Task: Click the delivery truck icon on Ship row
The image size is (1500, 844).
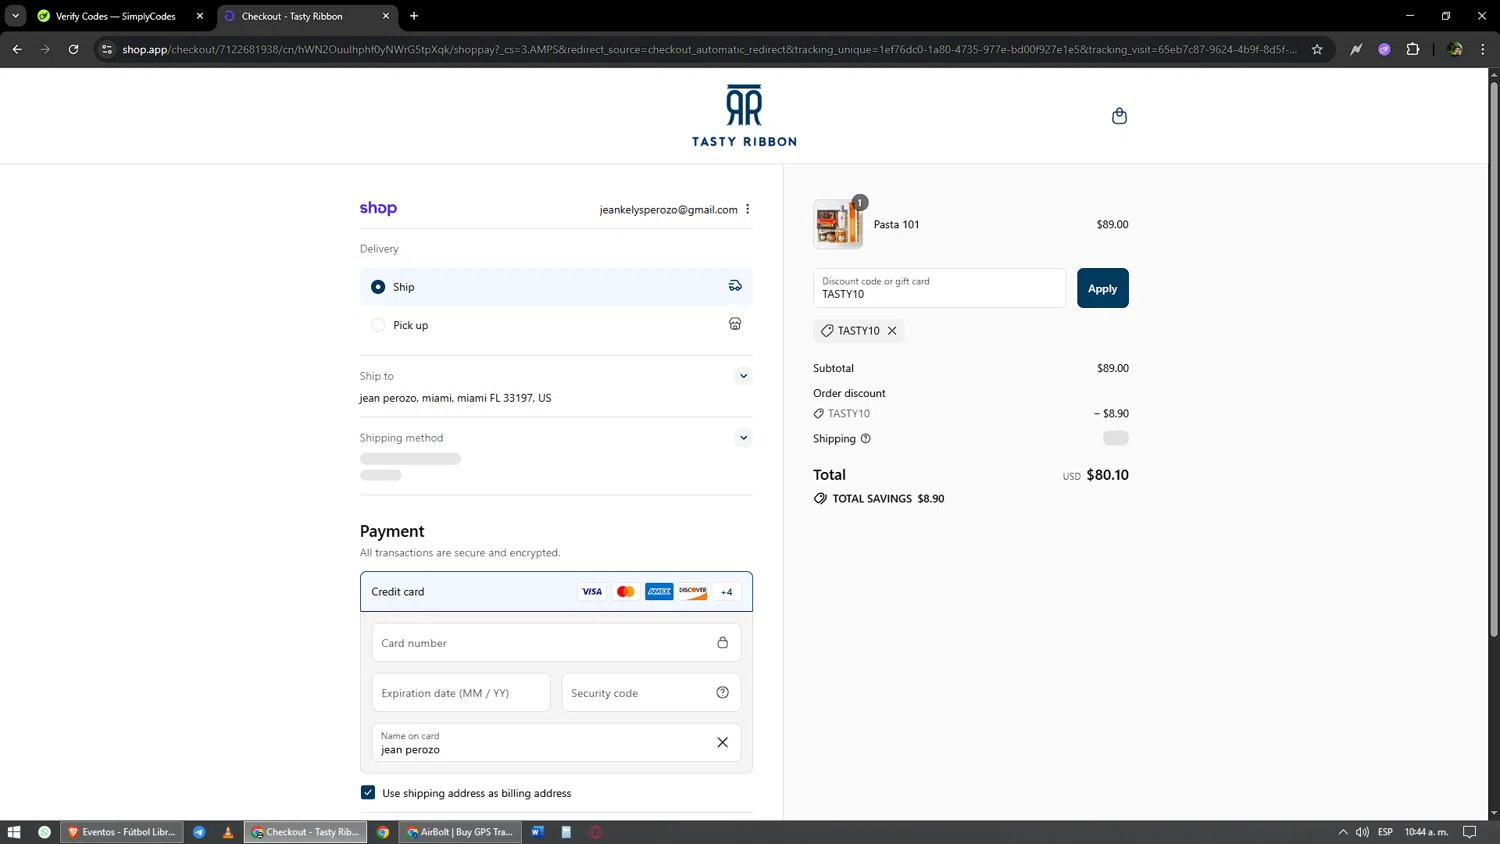Action: pyautogui.click(x=735, y=286)
